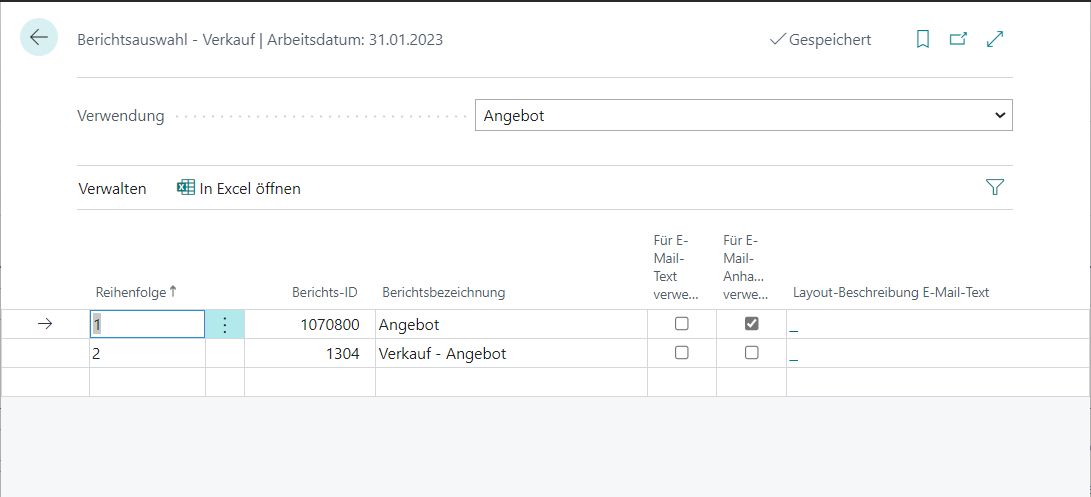This screenshot has height=497, width=1091.
Task: Click the filter funnel icon
Action: [x=994, y=187]
